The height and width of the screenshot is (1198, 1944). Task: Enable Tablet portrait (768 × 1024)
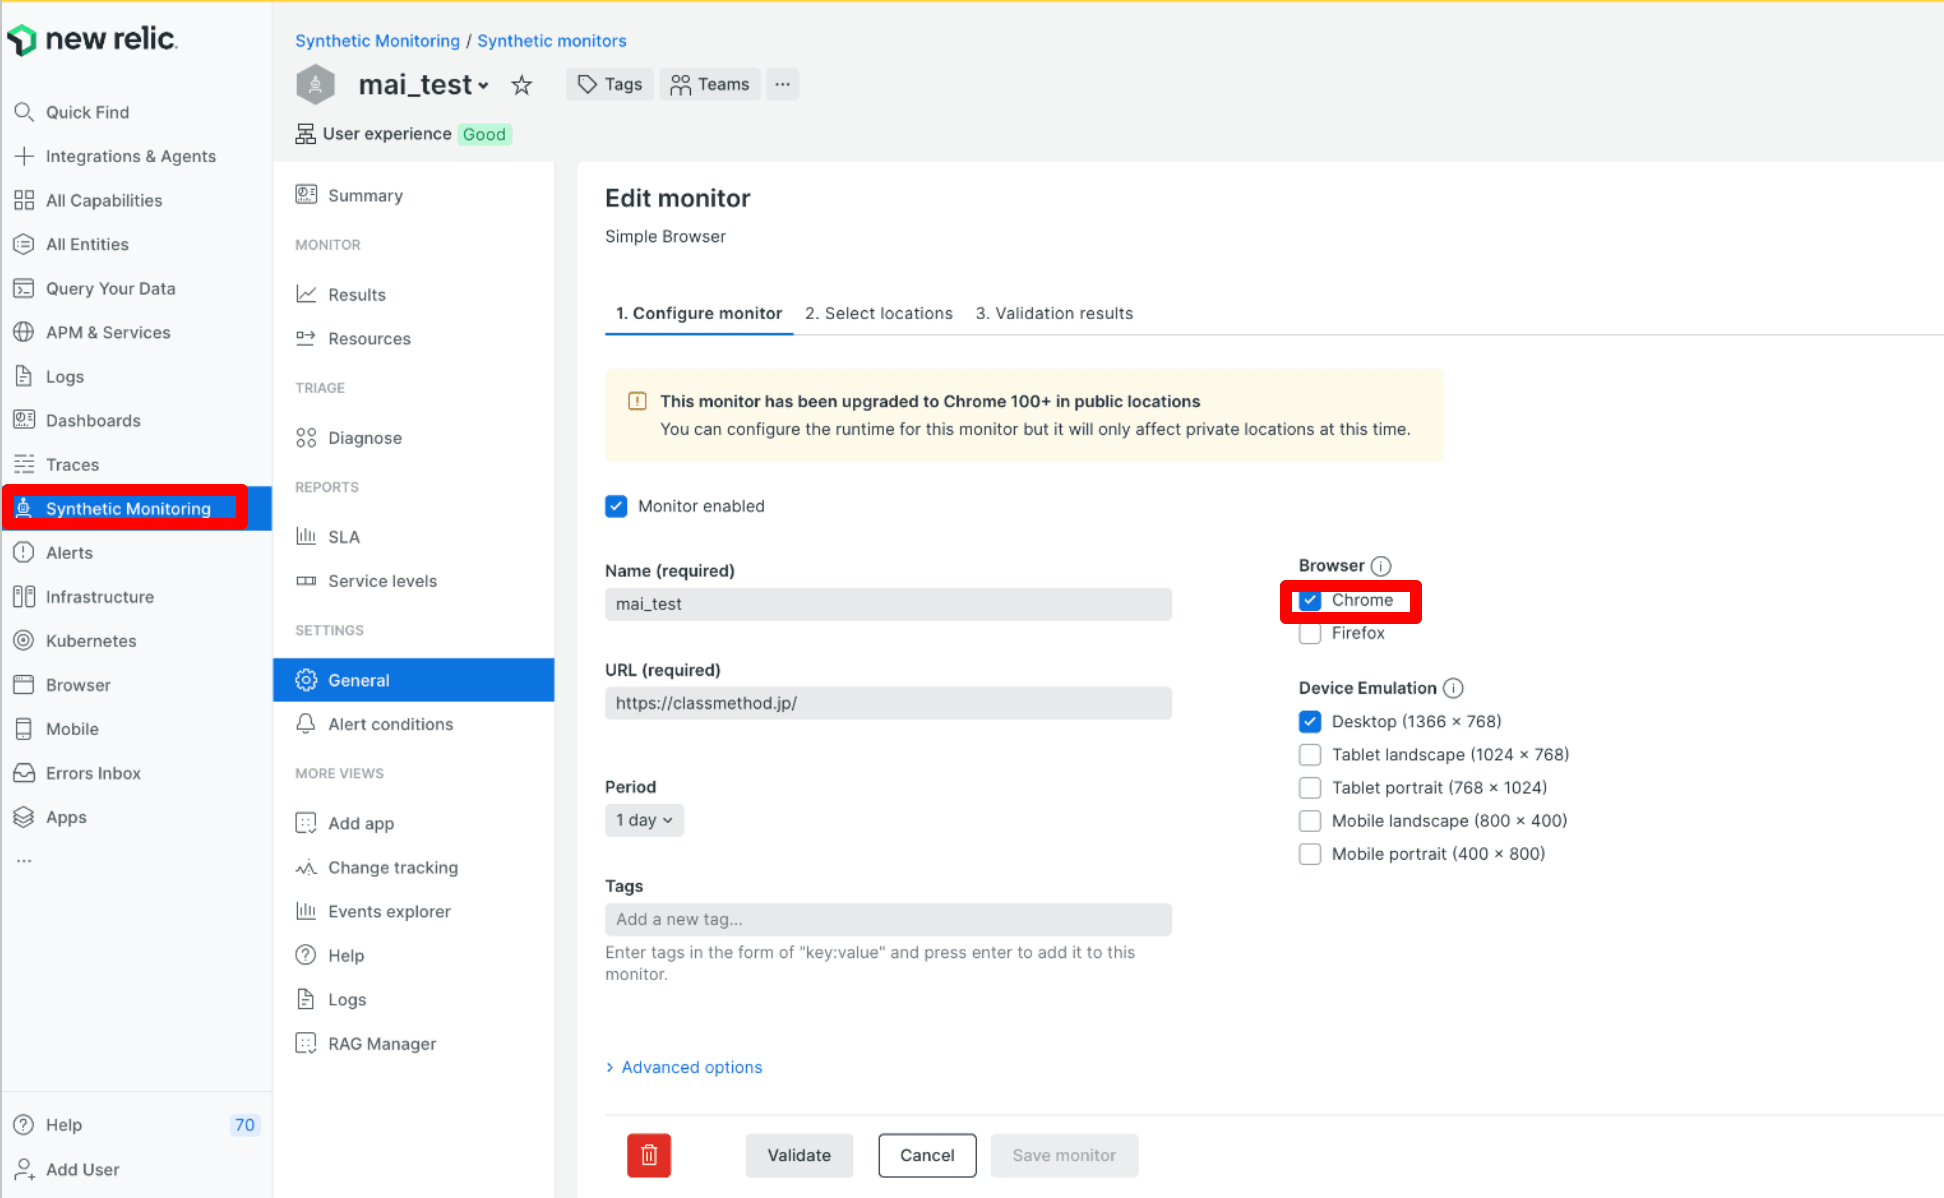coord(1310,787)
